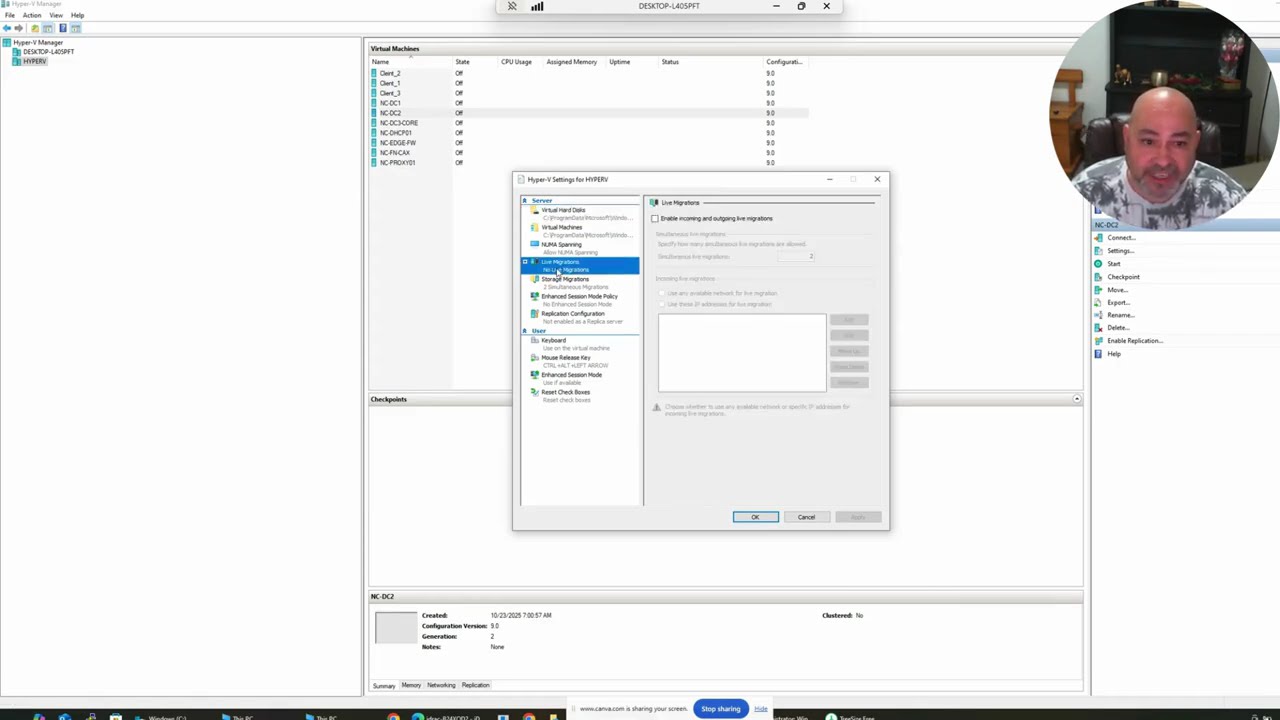Click the Stop sharing button
Screen dimensions: 1280x720
pos(720,709)
